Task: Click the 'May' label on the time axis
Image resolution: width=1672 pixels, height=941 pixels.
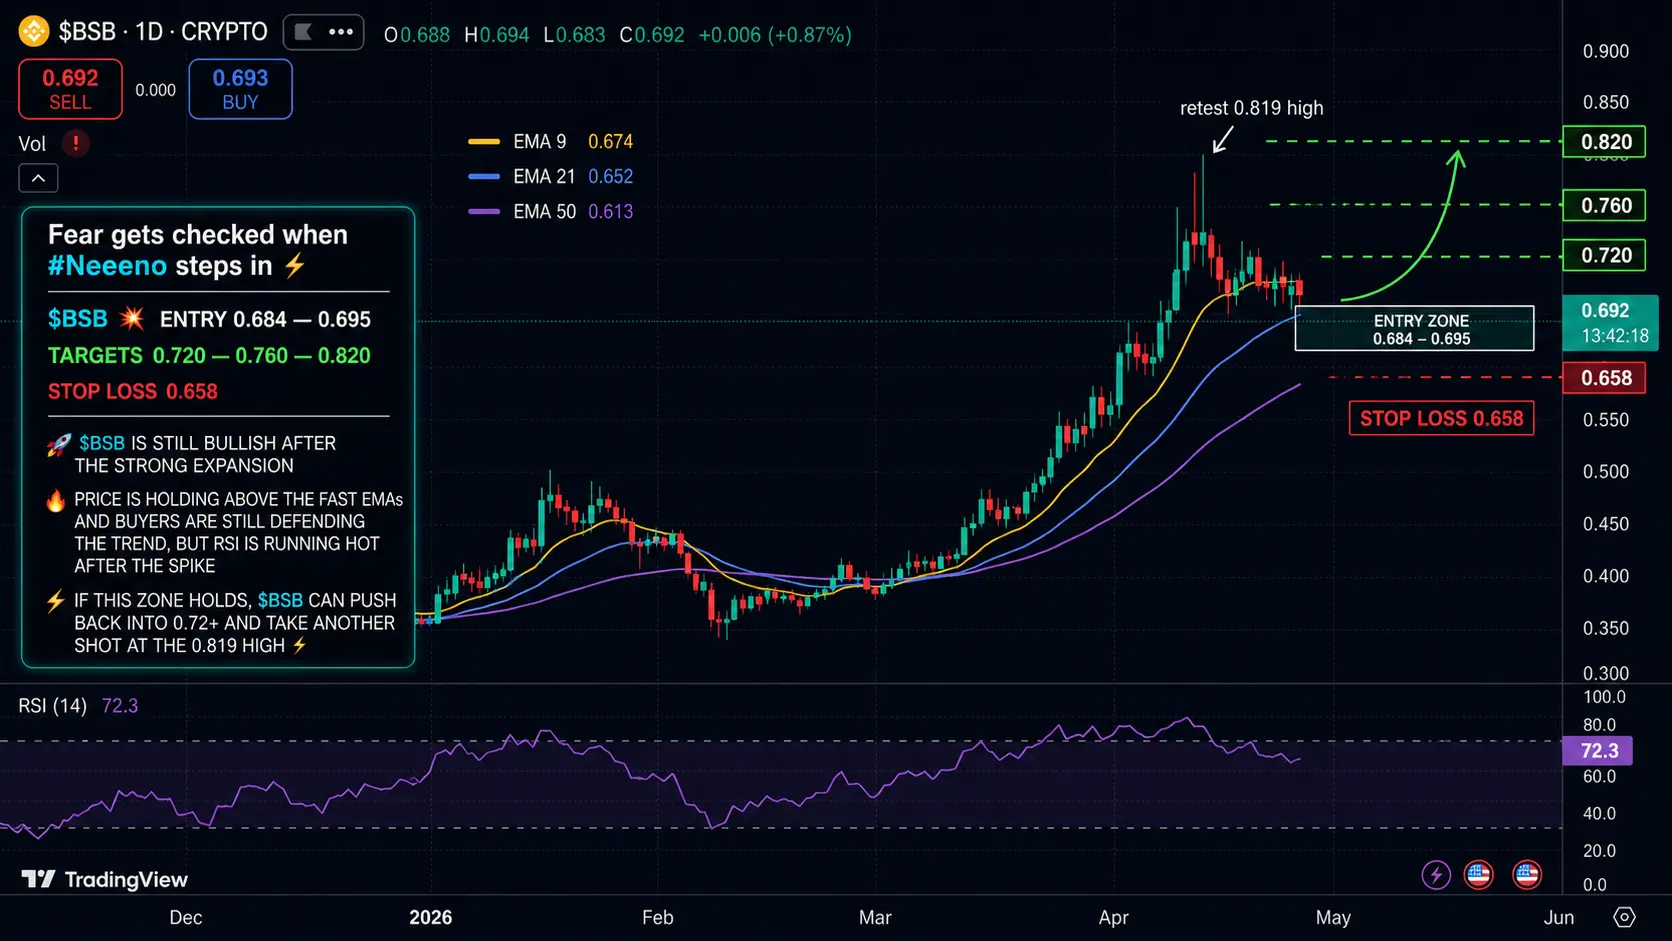Action: pos(1333,917)
